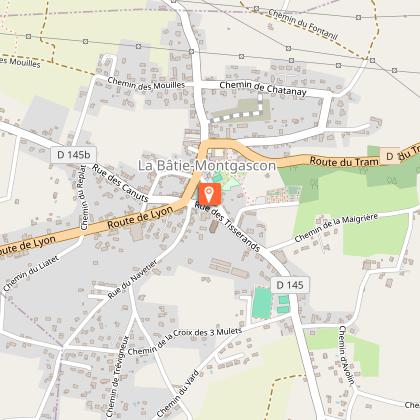Click the D 145b road shield
Screen dimensions: 420x420
pos(74,155)
